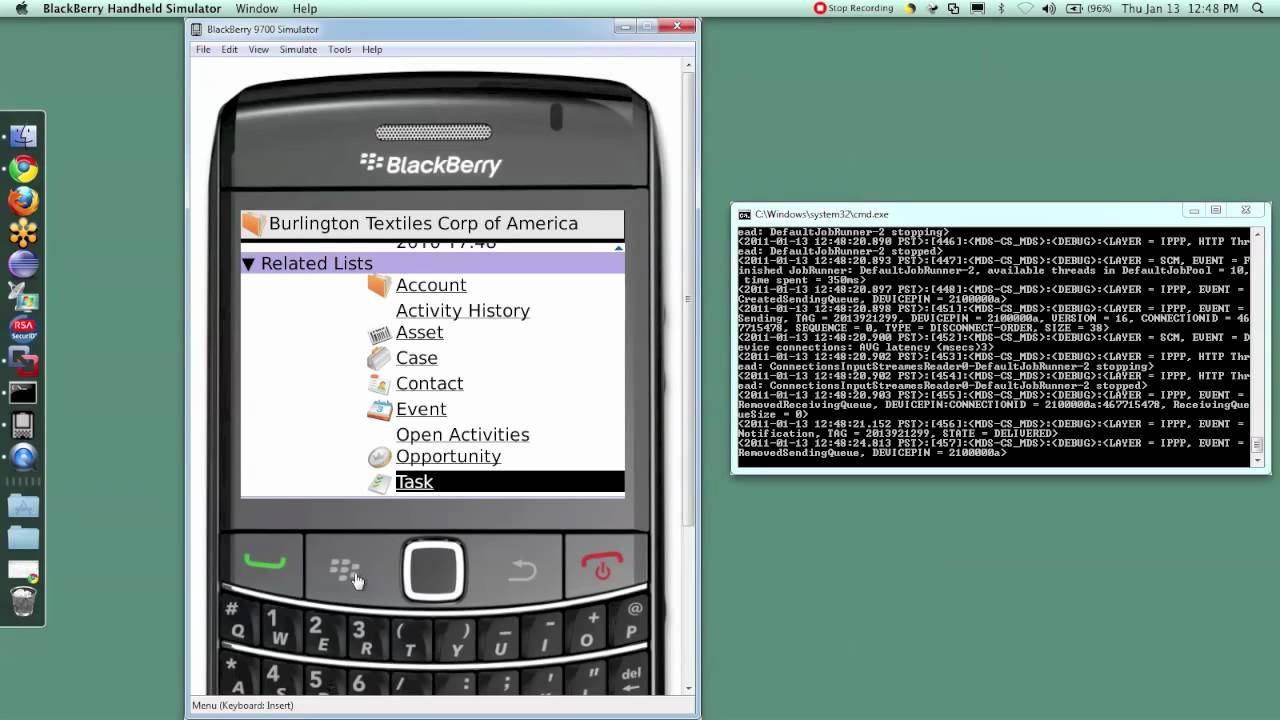The height and width of the screenshot is (720, 1280).
Task: Click the battery status indicator
Action: (x=1089, y=9)
